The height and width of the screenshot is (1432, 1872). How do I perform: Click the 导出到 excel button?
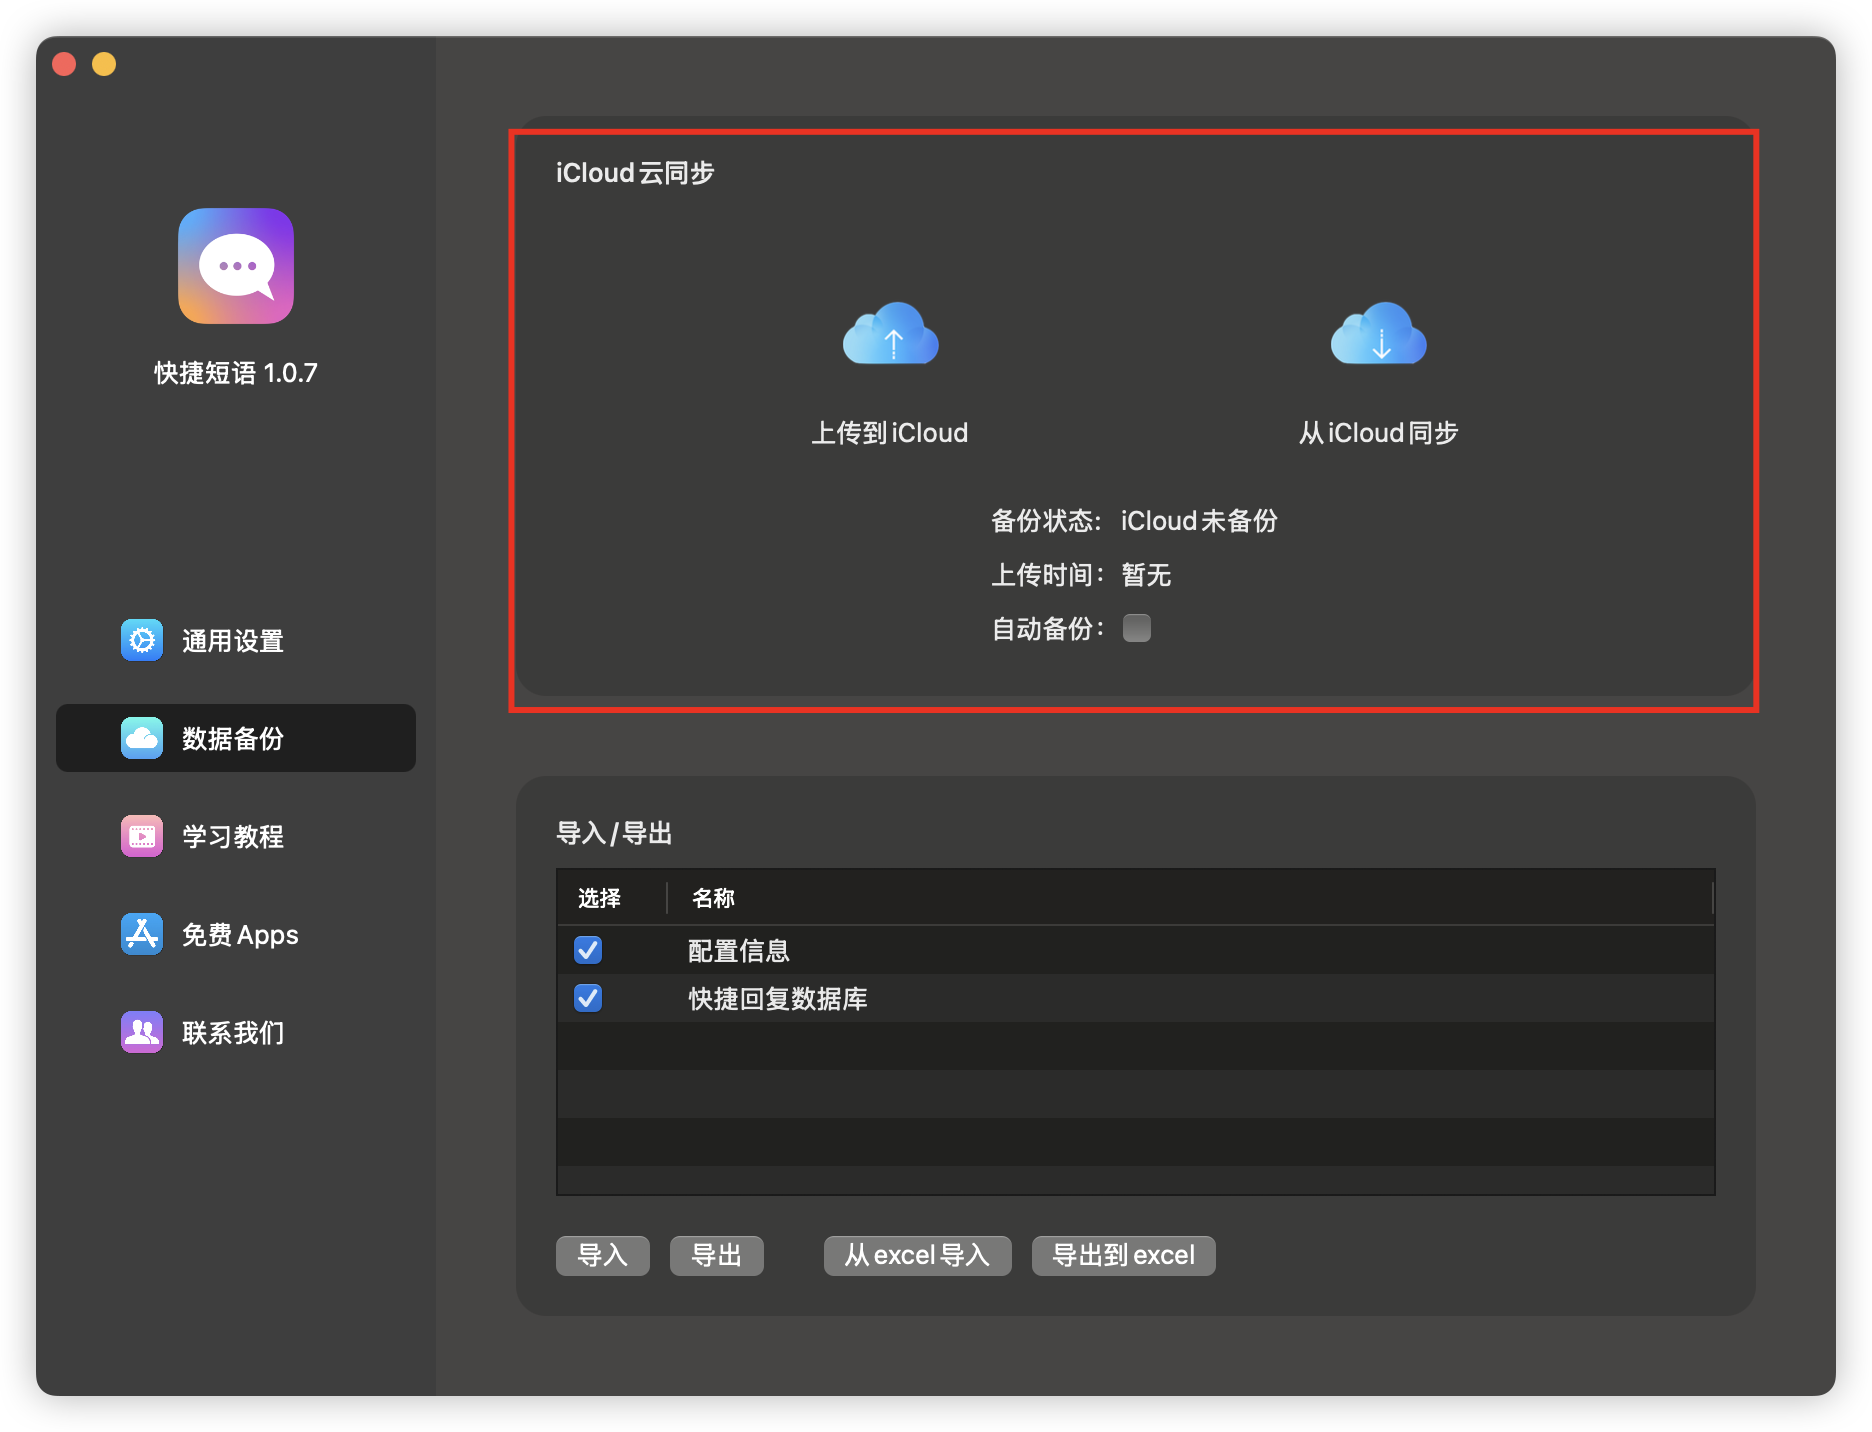1123,1255
